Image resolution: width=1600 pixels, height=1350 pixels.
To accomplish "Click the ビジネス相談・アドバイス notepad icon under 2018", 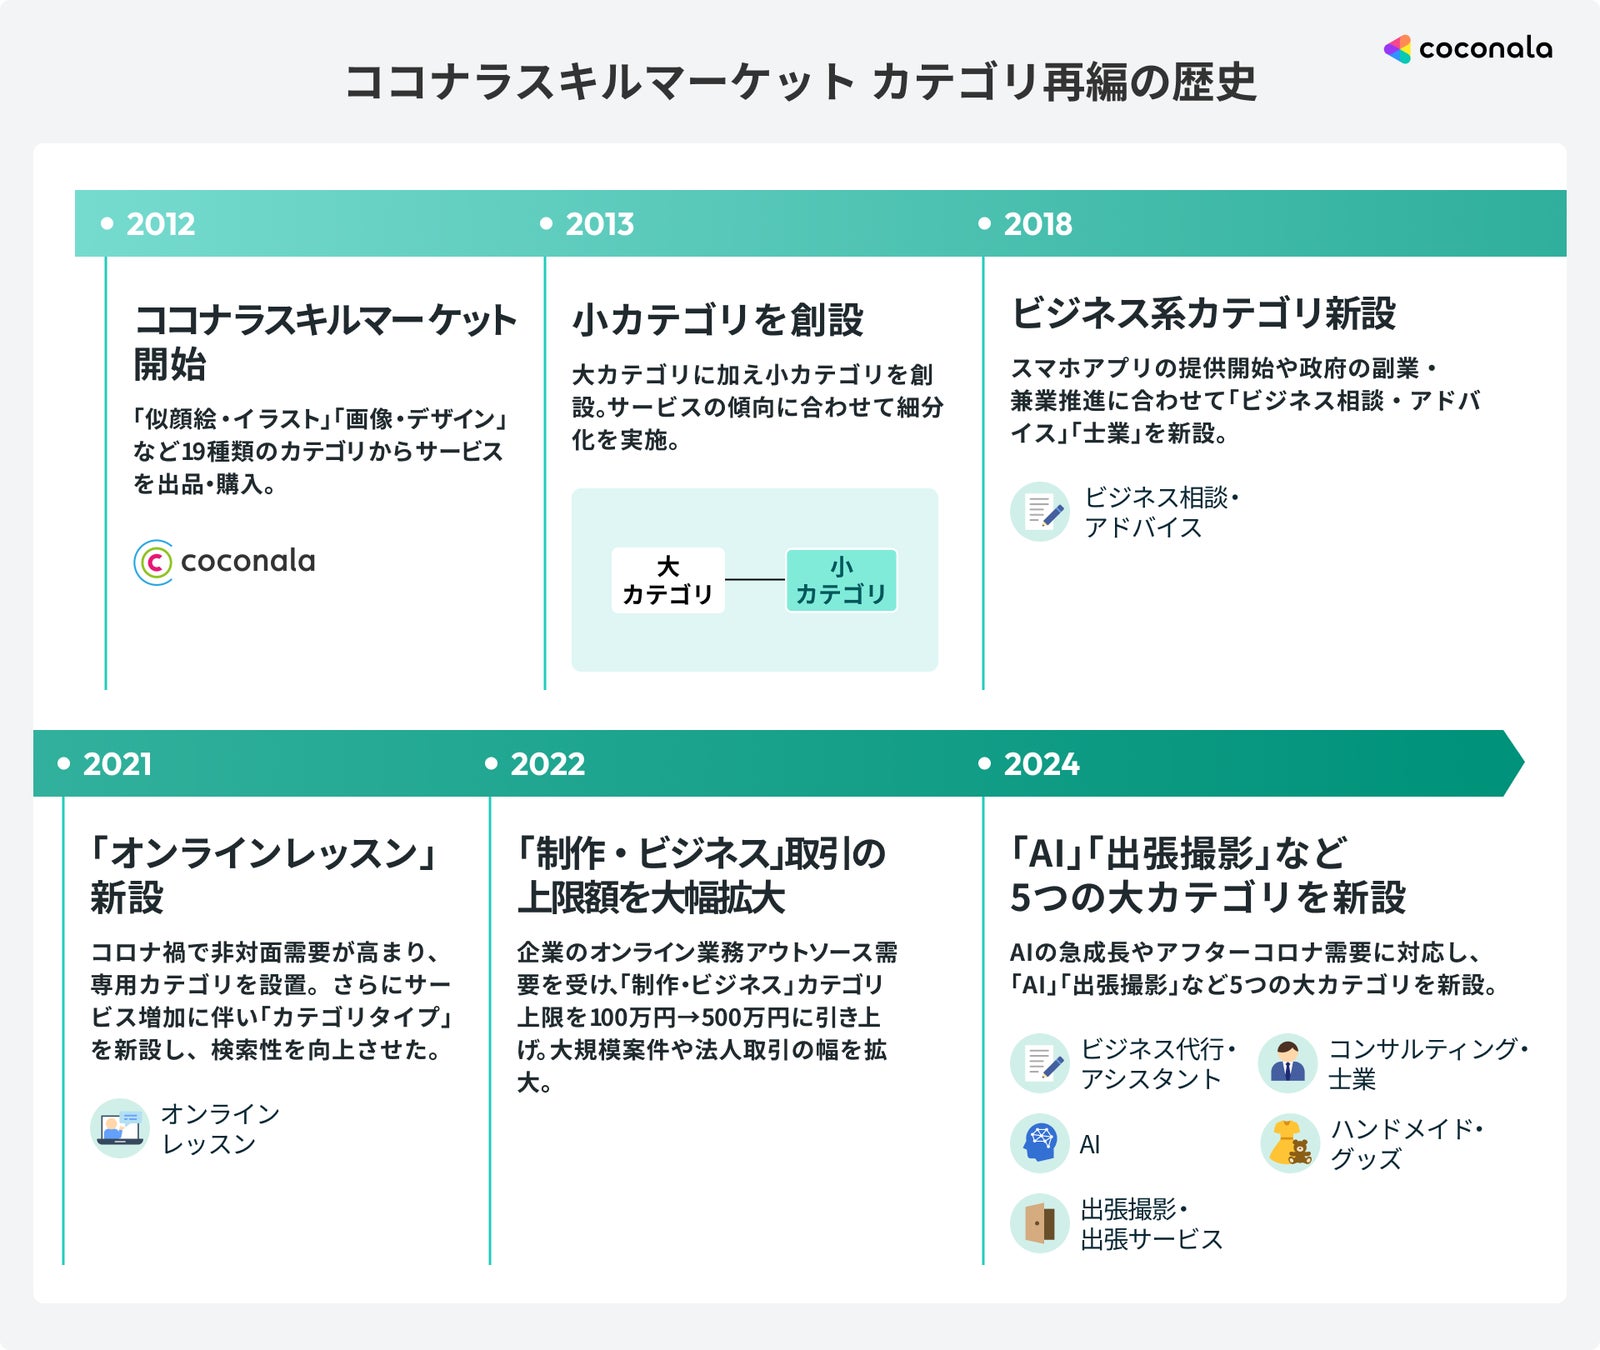I will click(1040, 512).
